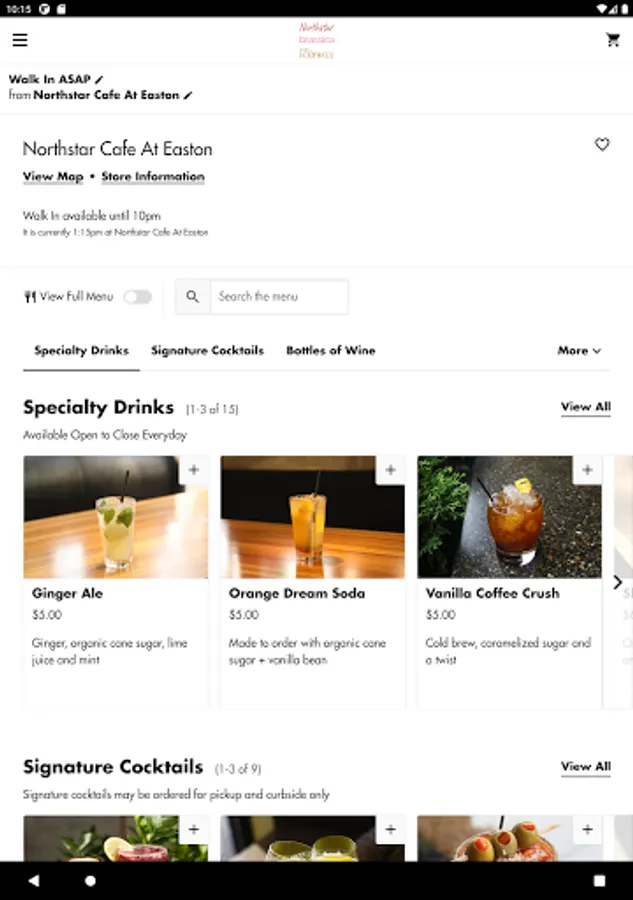View All Specialty Drinks
Viewport: 633px width, 900px height.
(585, 407)
